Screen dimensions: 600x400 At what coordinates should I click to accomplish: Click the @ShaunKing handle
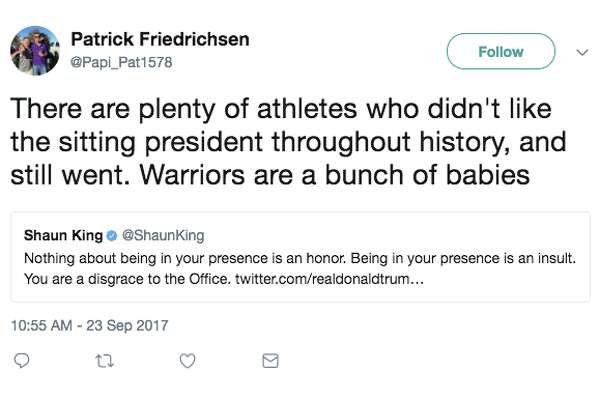pyautogui.click(x=163, y=235)
